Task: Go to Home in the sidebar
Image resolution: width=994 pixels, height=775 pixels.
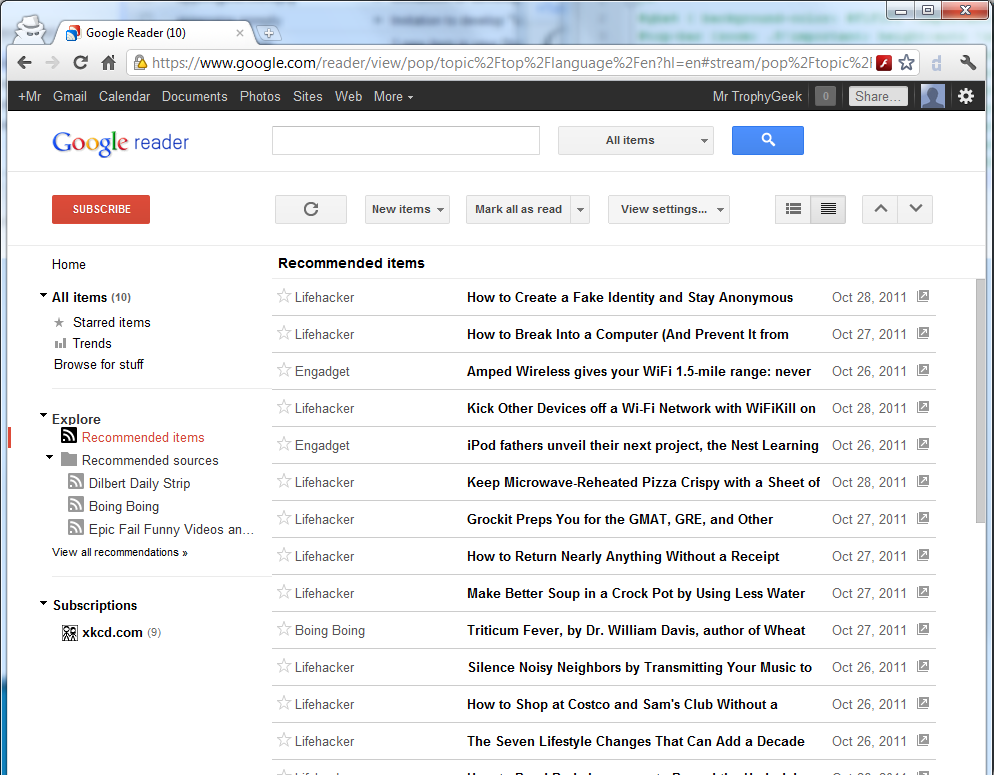Action: pyautogui.click(x=68, y=264)
